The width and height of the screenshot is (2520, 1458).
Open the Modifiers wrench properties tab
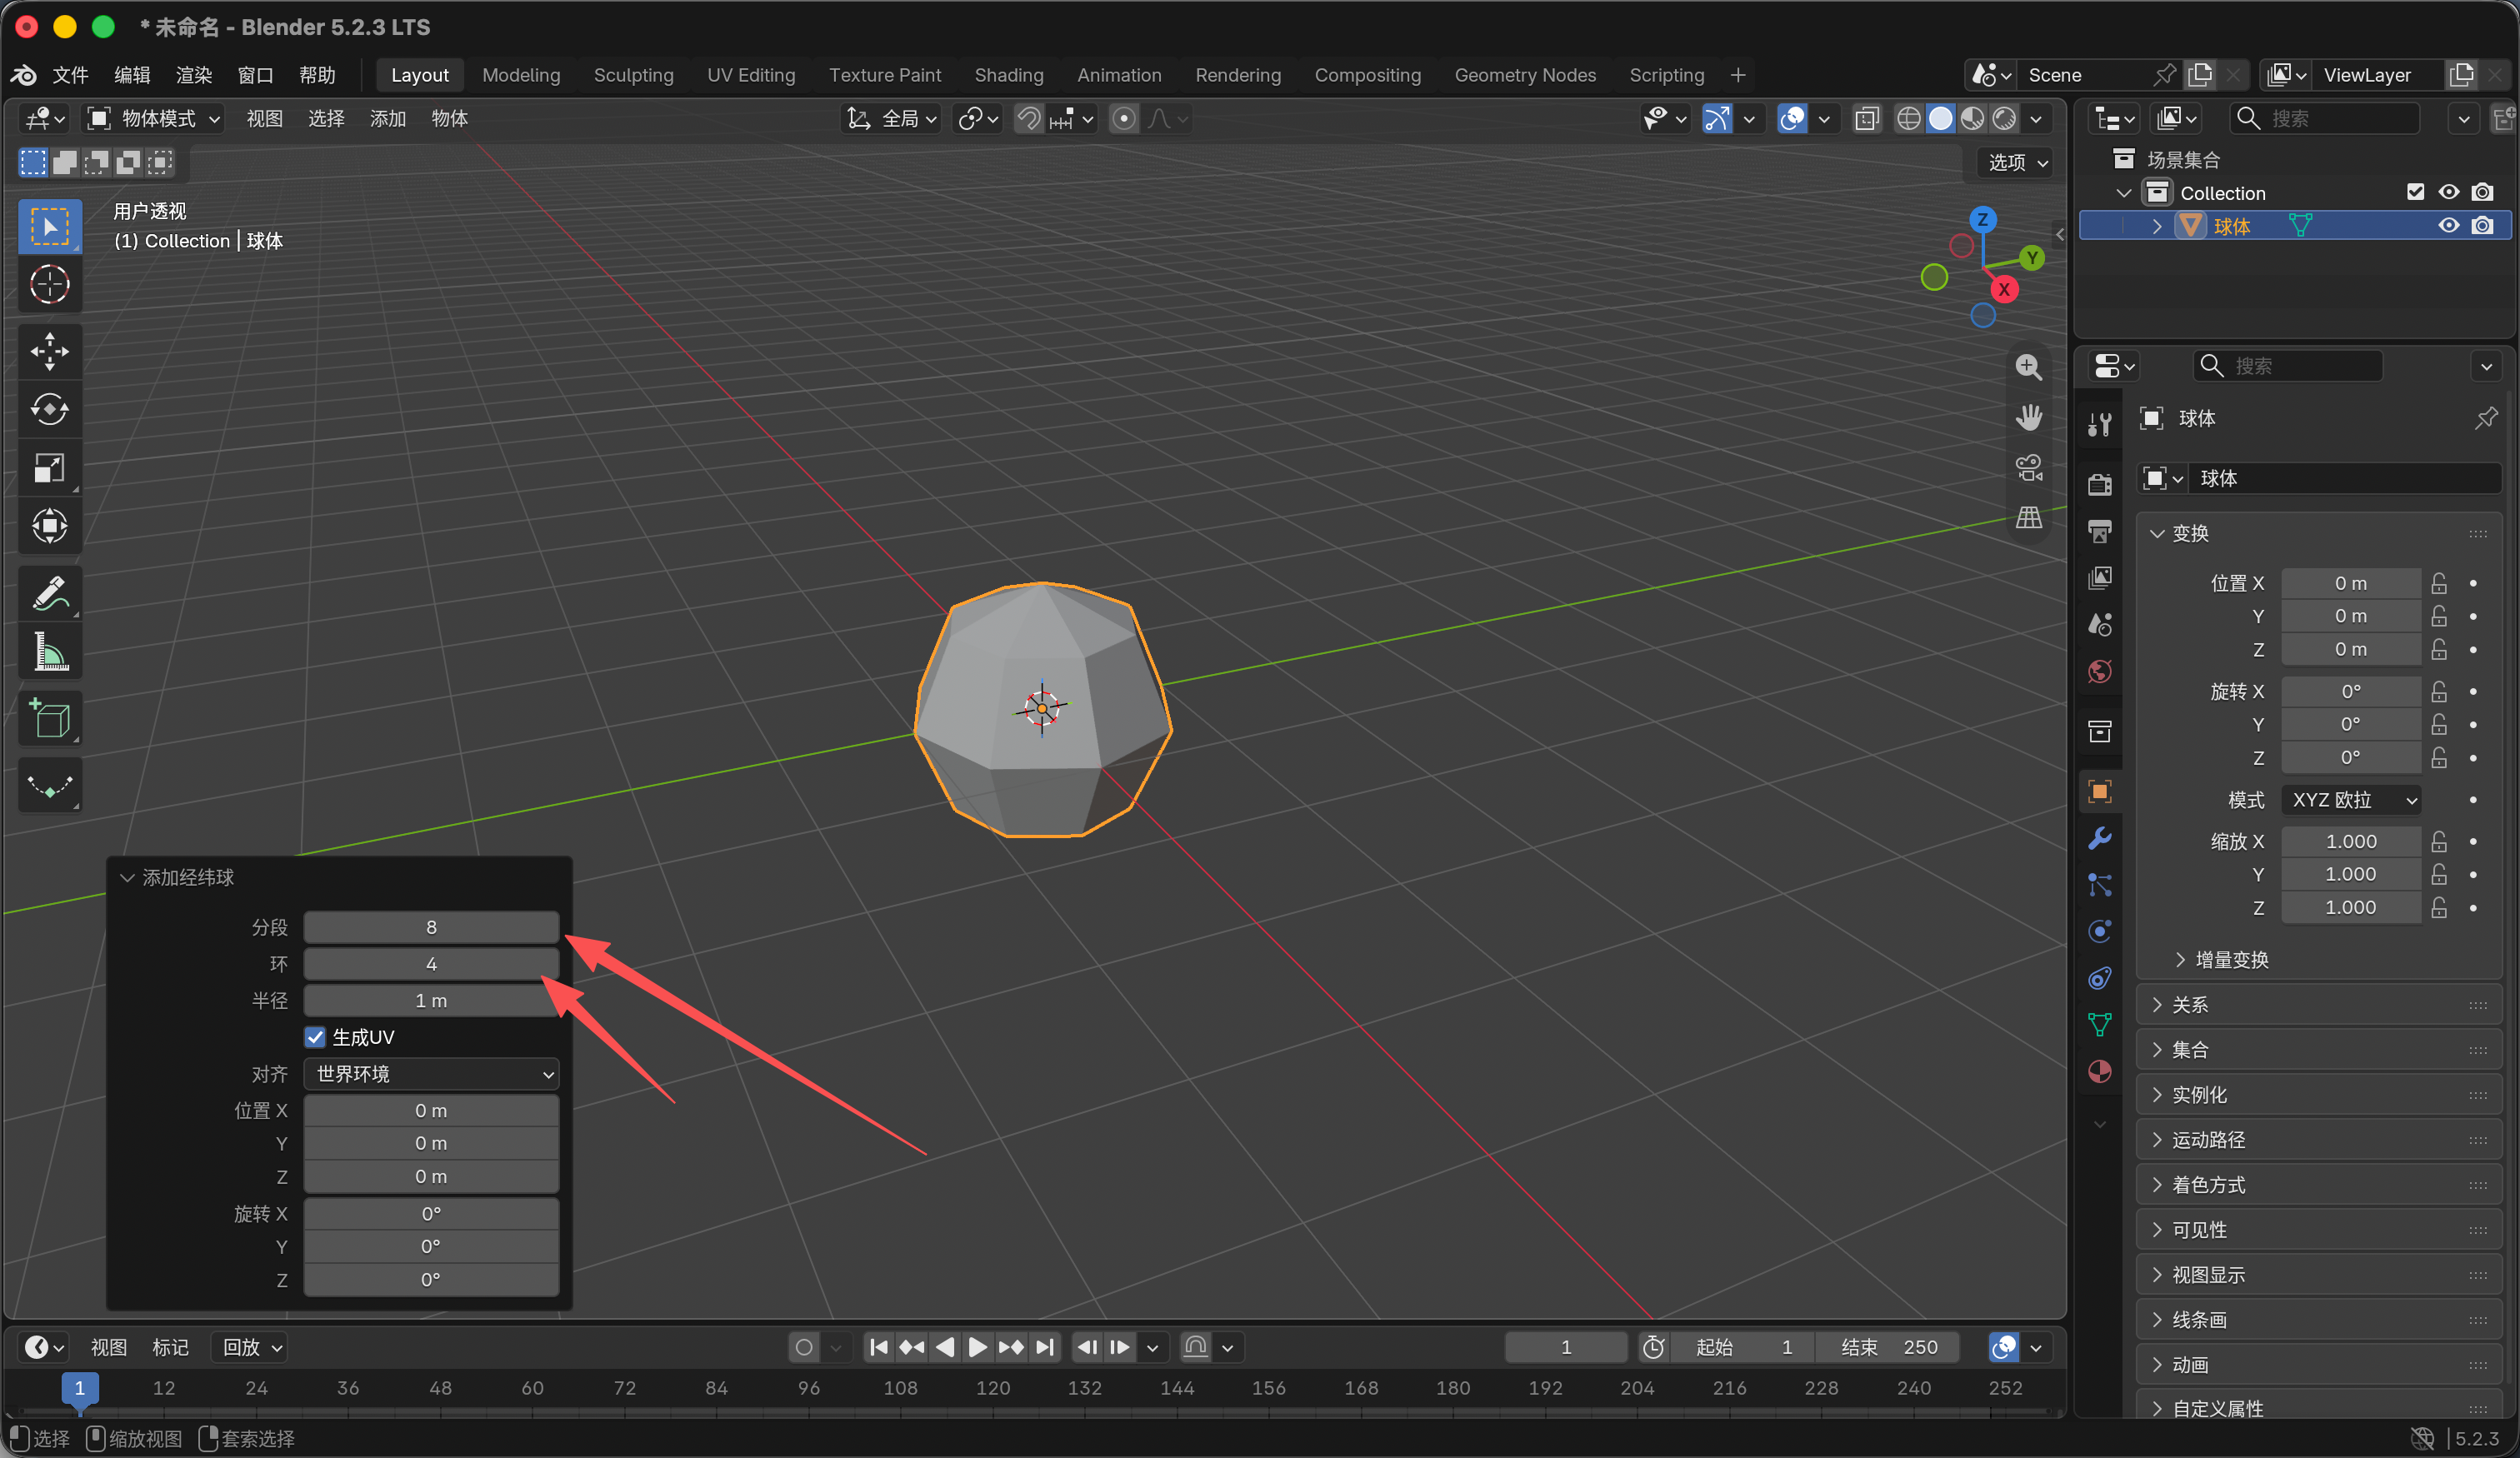point(2099,838)
